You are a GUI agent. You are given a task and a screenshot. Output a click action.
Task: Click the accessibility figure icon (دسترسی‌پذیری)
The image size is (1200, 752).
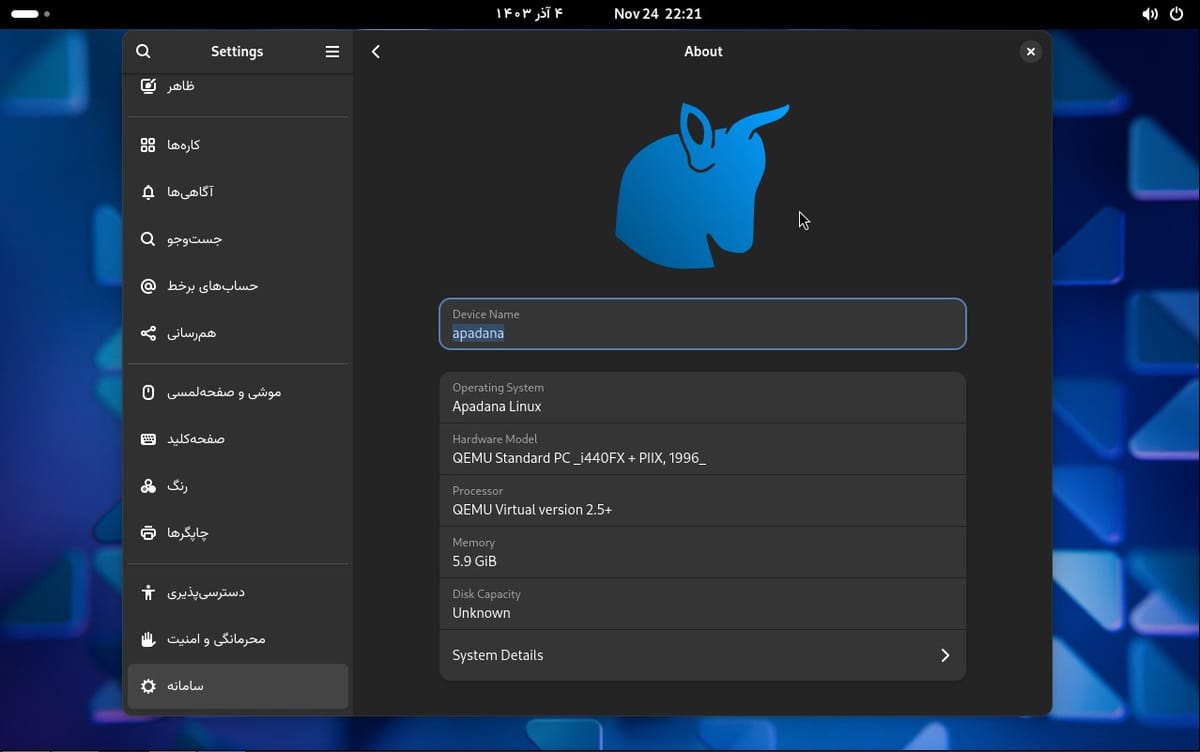pos(148,592)
